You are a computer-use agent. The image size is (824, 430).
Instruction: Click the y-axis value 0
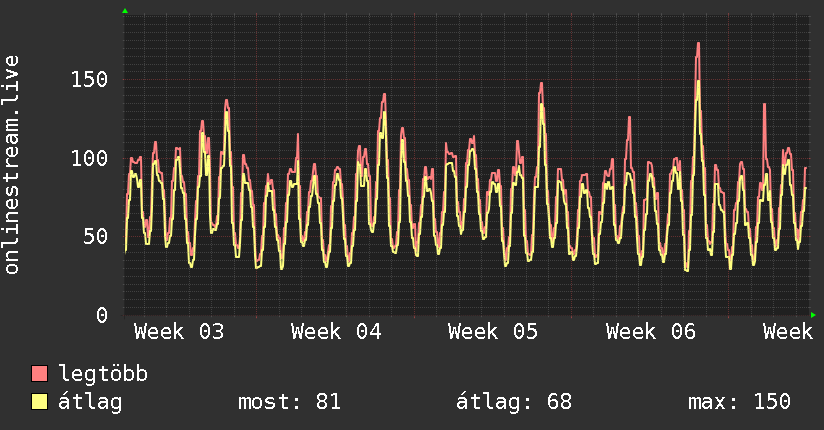point(102,315)
